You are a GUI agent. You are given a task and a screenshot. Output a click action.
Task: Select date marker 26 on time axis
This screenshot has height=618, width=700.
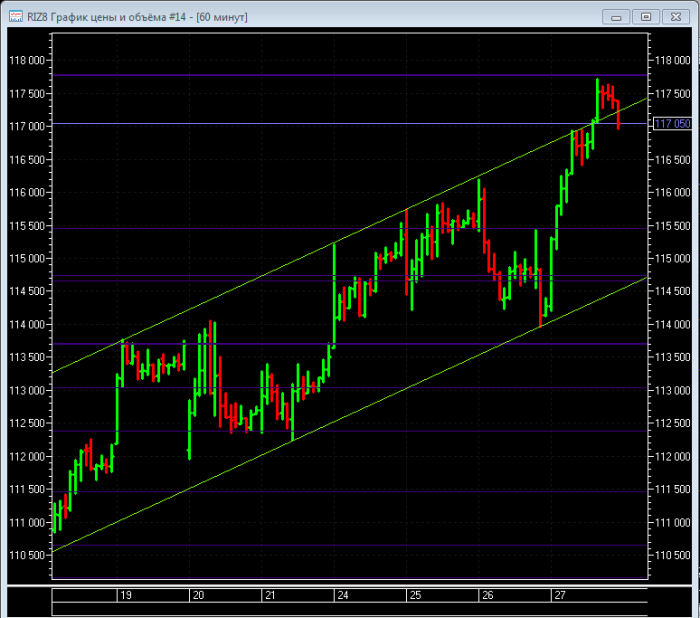[x=488, y=595]
